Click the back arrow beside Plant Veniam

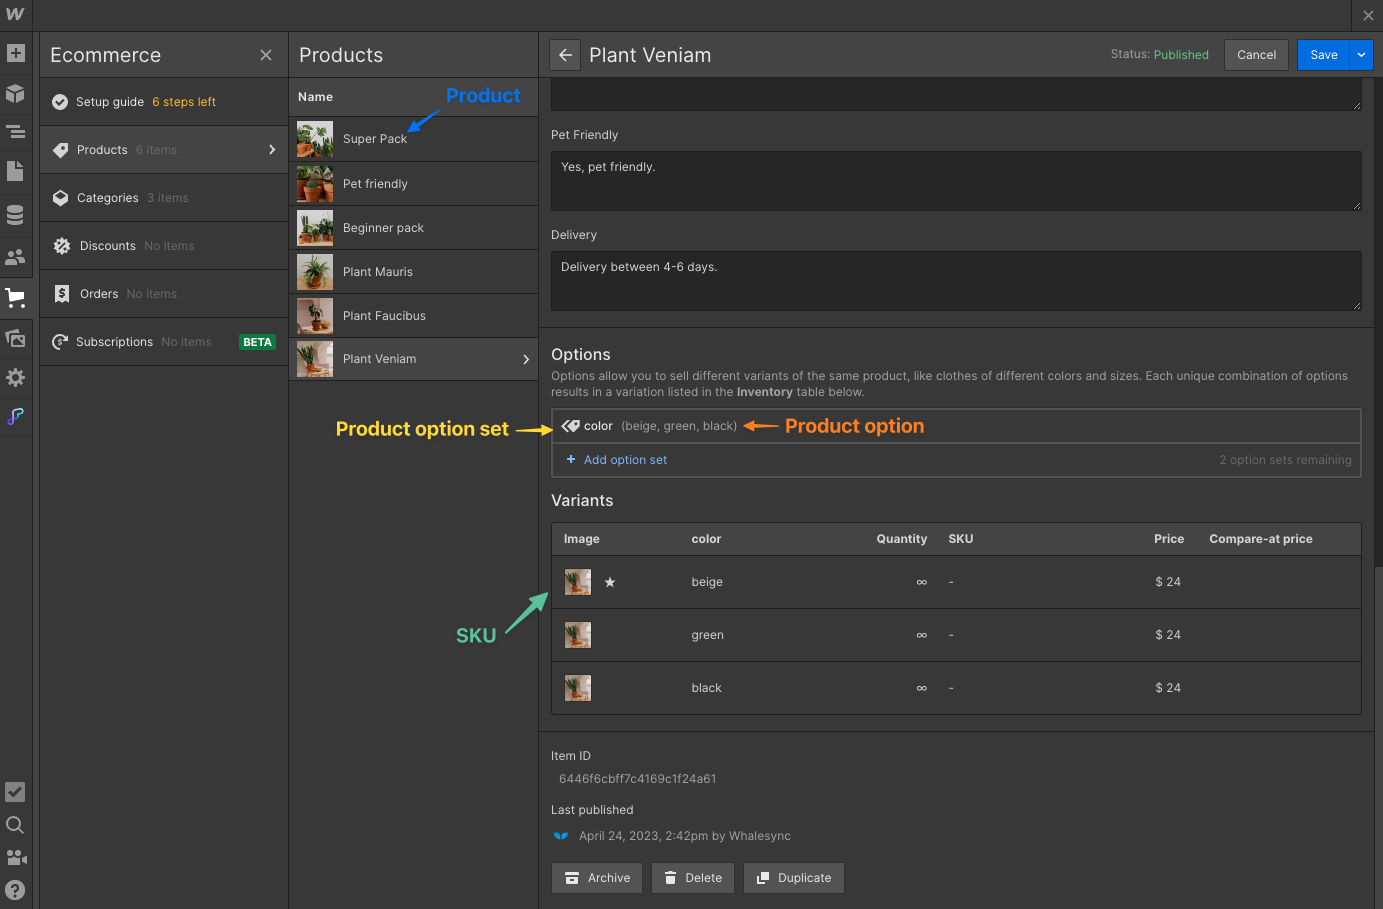point(565,55)
